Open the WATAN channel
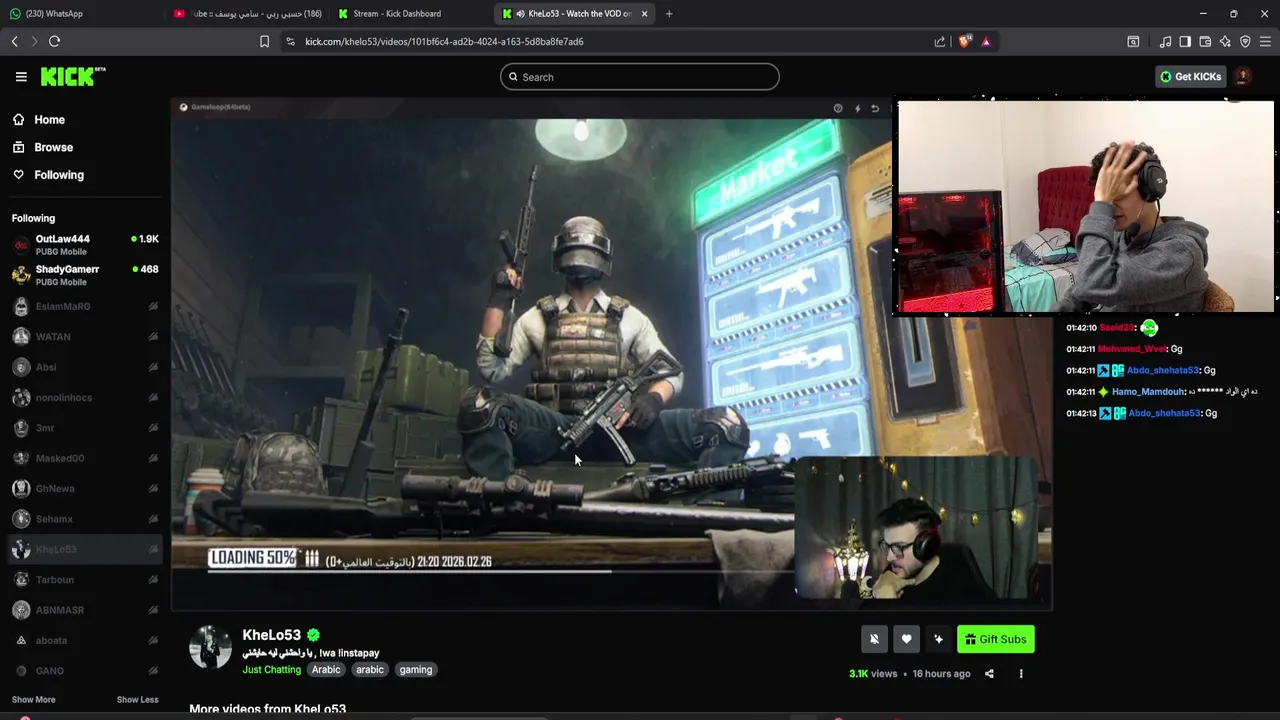Image resolution: width=1280 pixels, height=720 pixels. (84, 336)
